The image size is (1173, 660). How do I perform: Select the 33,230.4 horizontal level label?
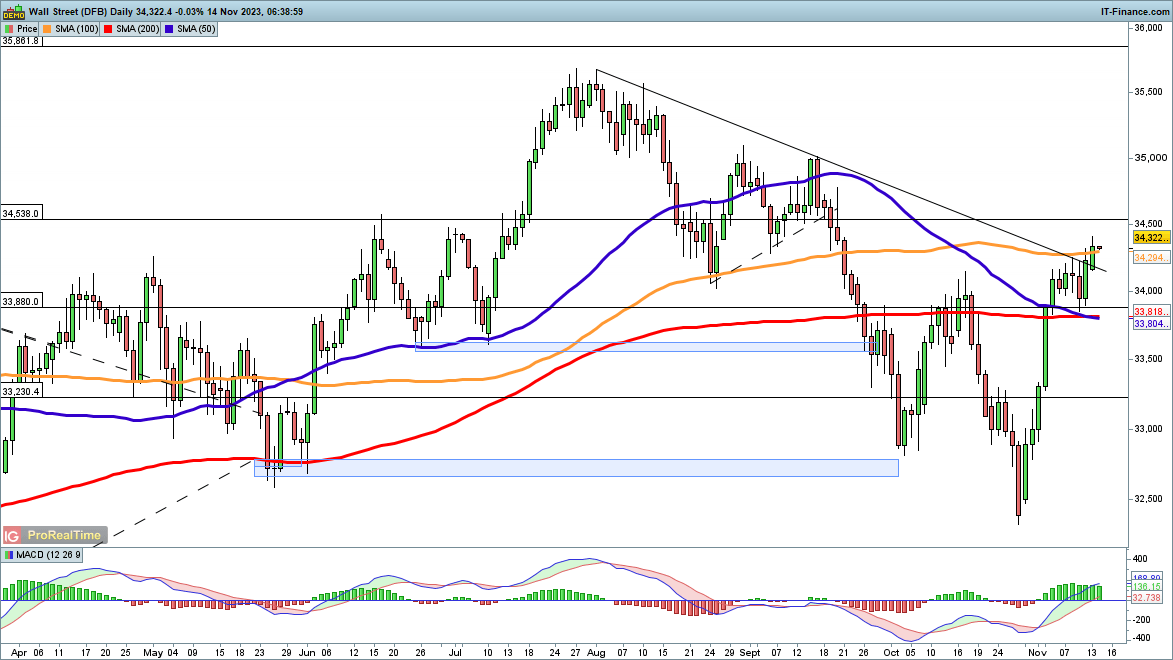coord(20,391)
